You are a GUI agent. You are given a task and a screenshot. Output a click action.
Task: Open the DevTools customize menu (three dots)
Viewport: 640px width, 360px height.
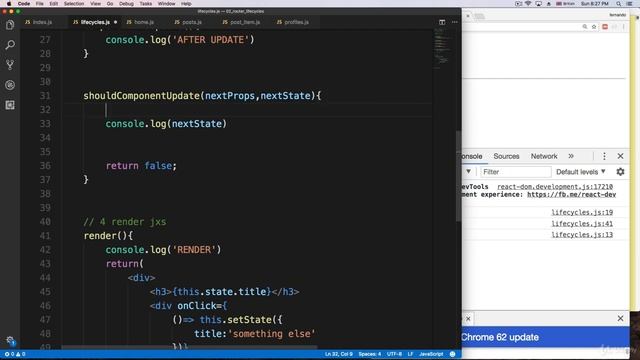point(604,156)
